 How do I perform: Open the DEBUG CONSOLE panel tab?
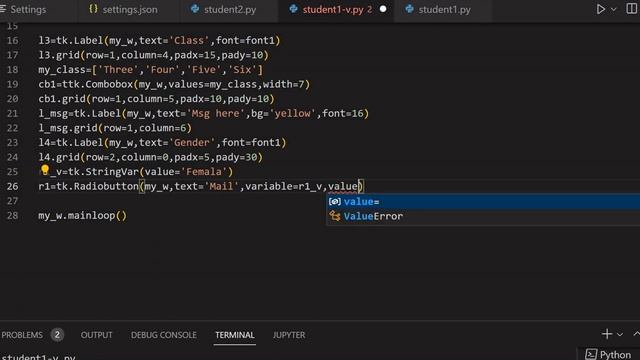[x=164, y=335]
